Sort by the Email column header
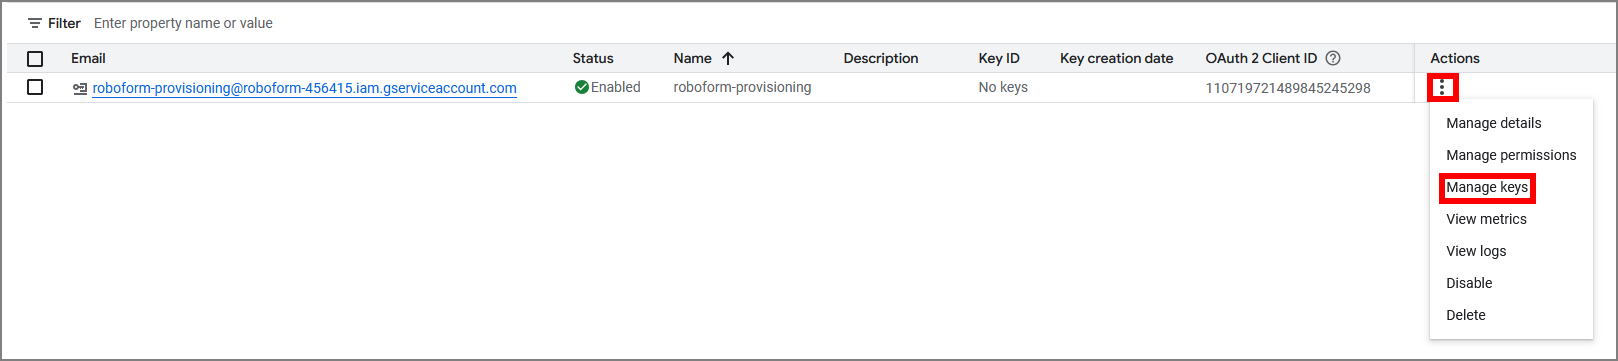The height and width of the screenshot is (361, 1618). tap(88, 58)
